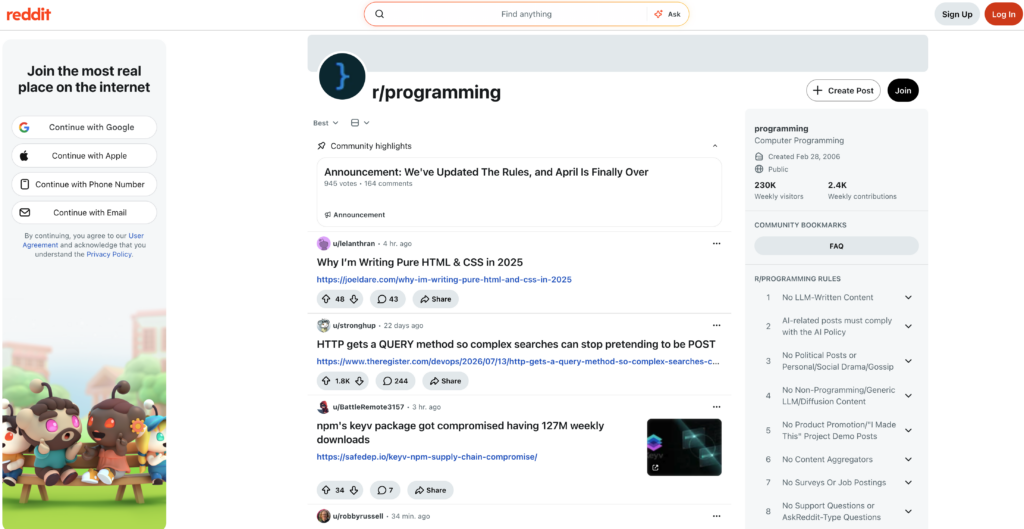This screenshot has width=1024, height=529.
Task: Open u/lelanthran's profile name
Action: pos(354,244)
